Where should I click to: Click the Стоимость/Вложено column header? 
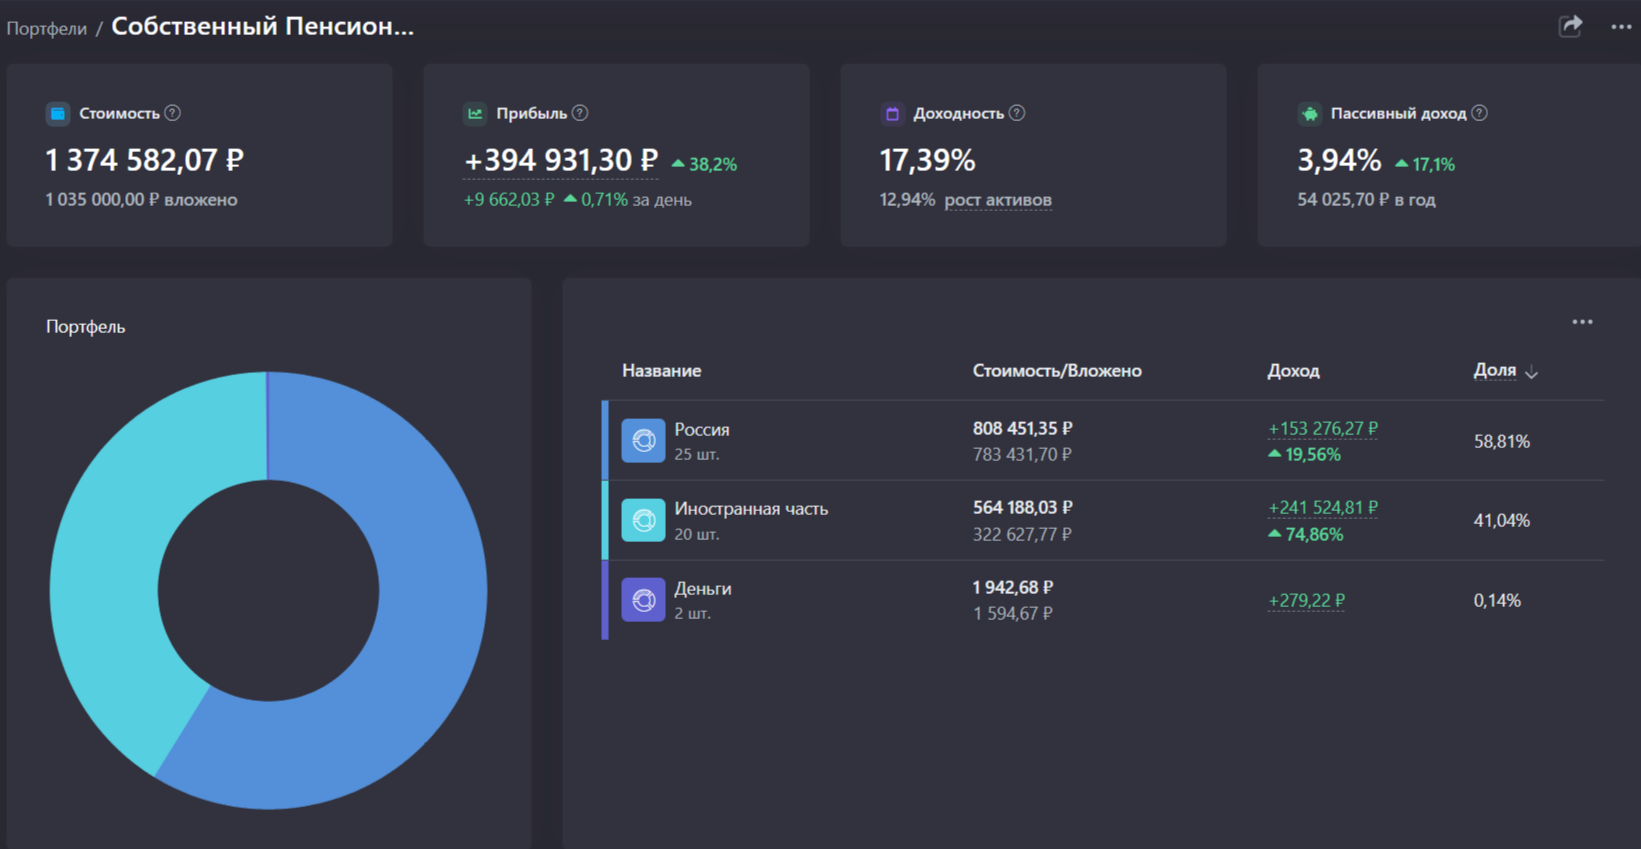click(x=1057, y=371)
